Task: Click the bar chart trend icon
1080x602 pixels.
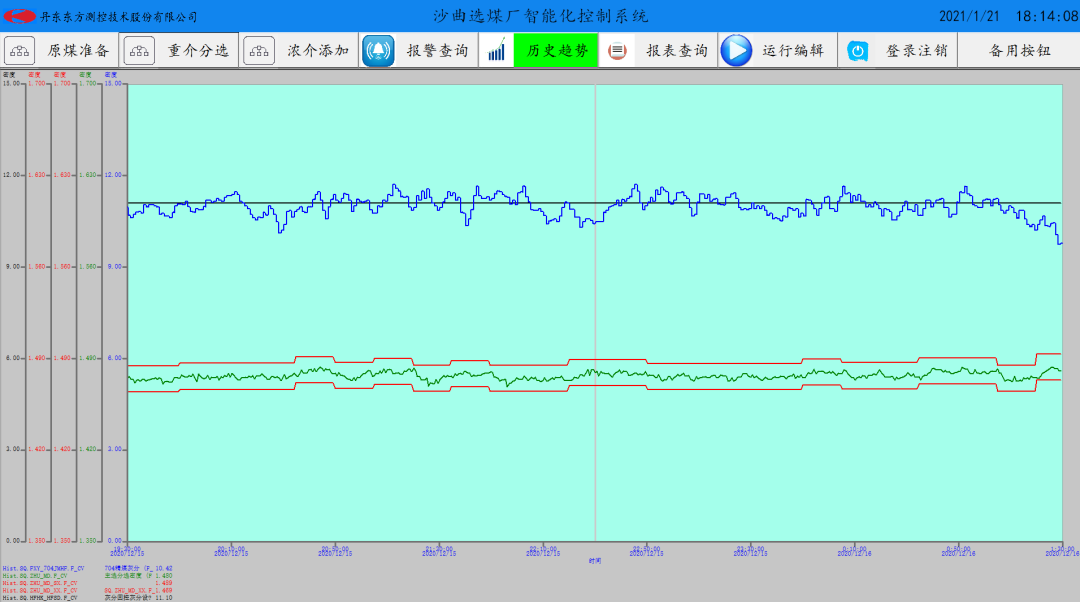Action: [x=497, y=51]
